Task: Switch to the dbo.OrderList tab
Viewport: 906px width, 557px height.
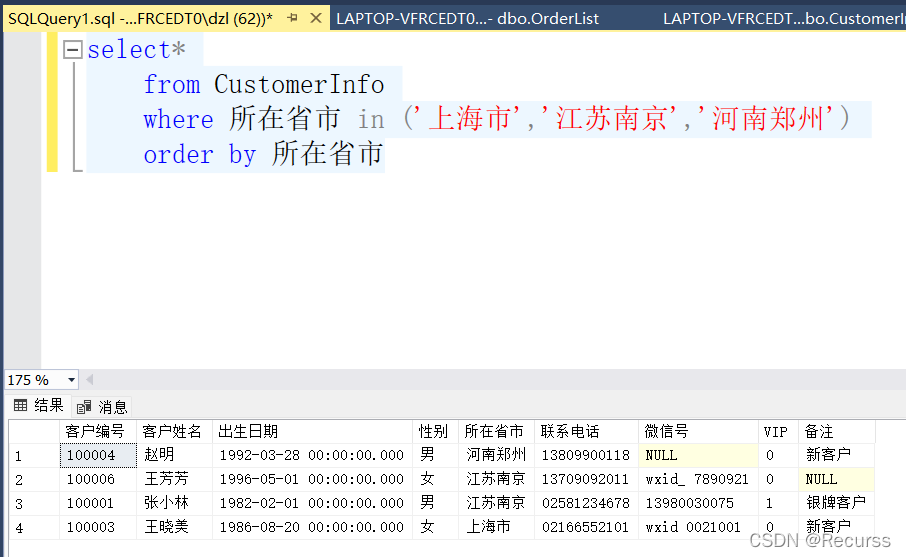Action: [467, 18]
